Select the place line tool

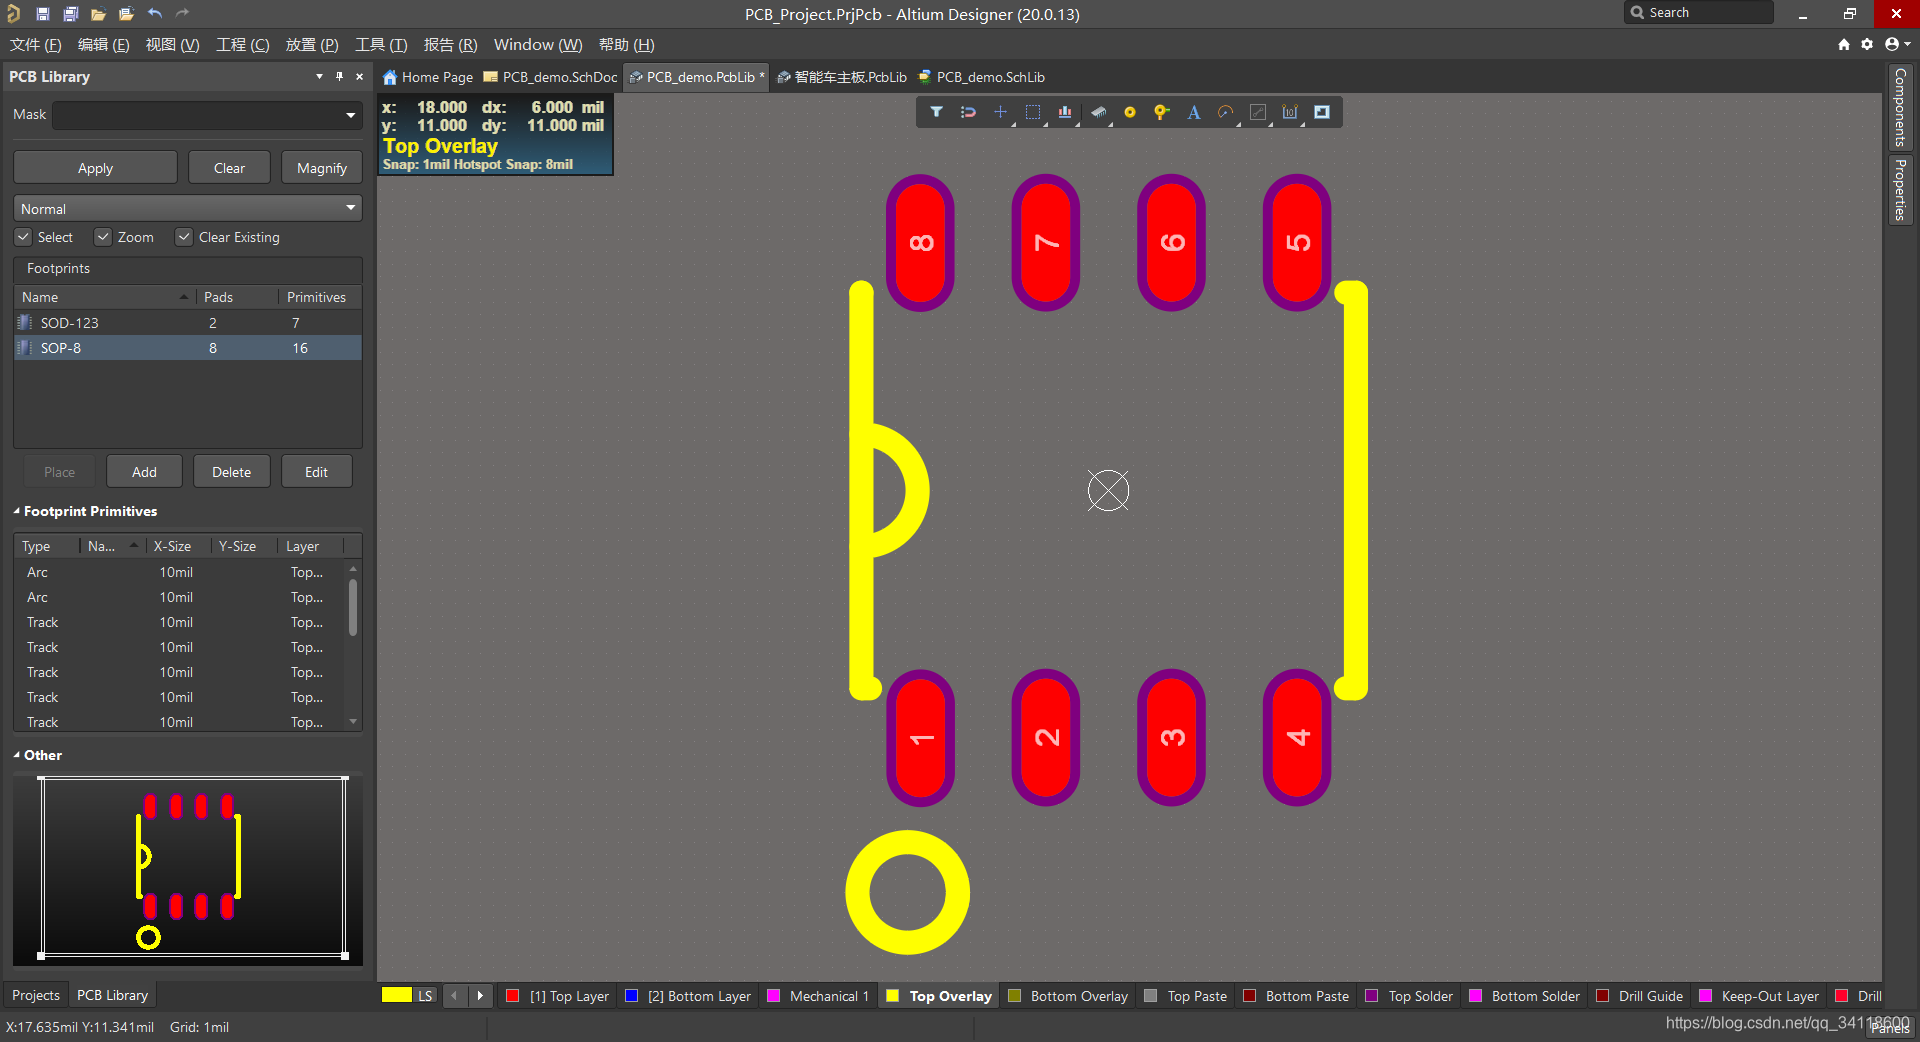pyautogui.click(x=1258, y=112)
